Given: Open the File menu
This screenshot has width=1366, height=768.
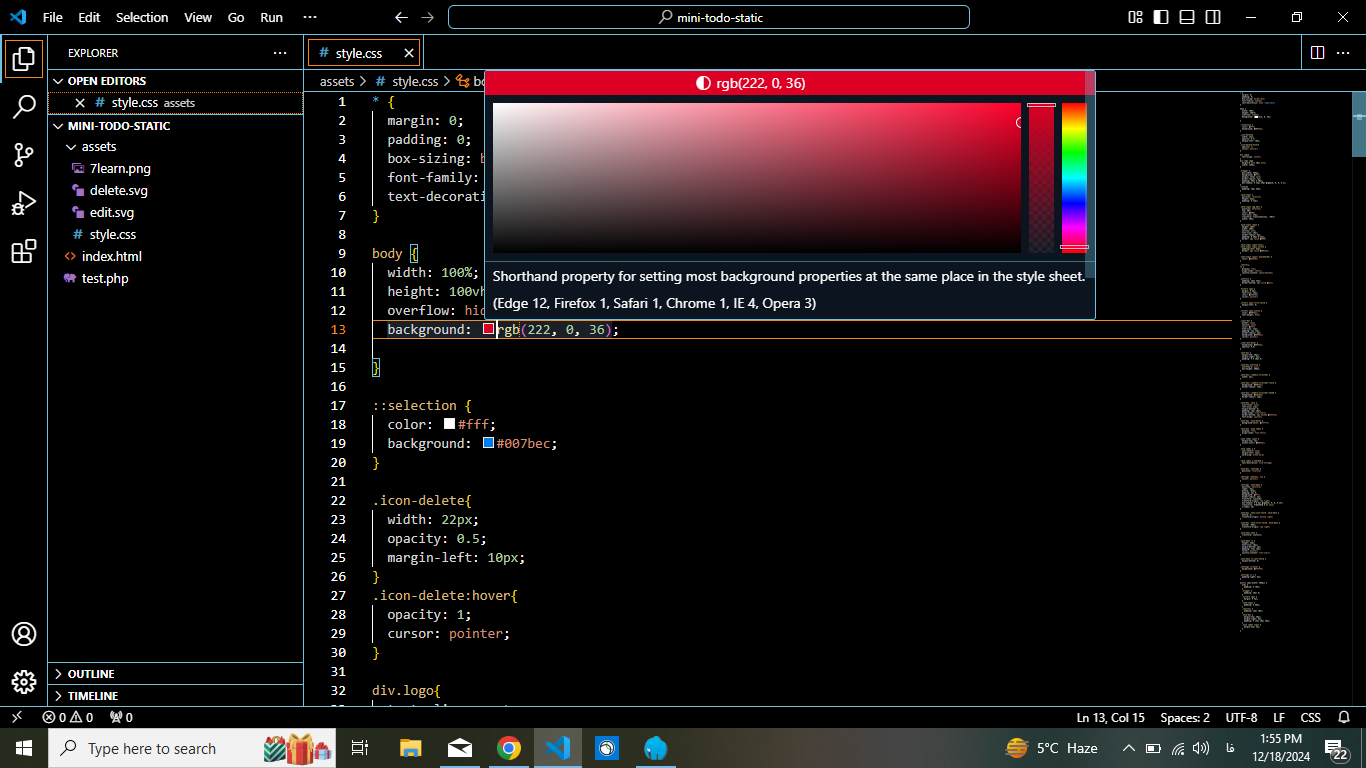Looking at the screenshot, I should point(52,17).
